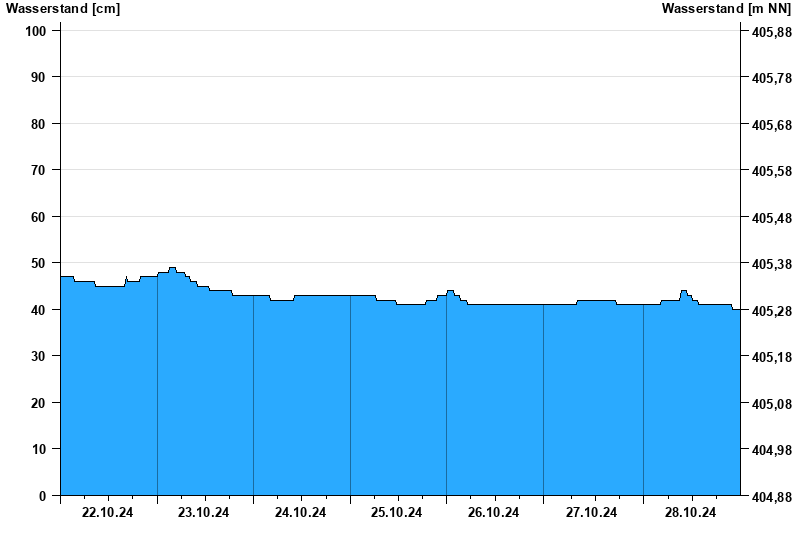Click the 404,98 value on right axis

[771, 451]
